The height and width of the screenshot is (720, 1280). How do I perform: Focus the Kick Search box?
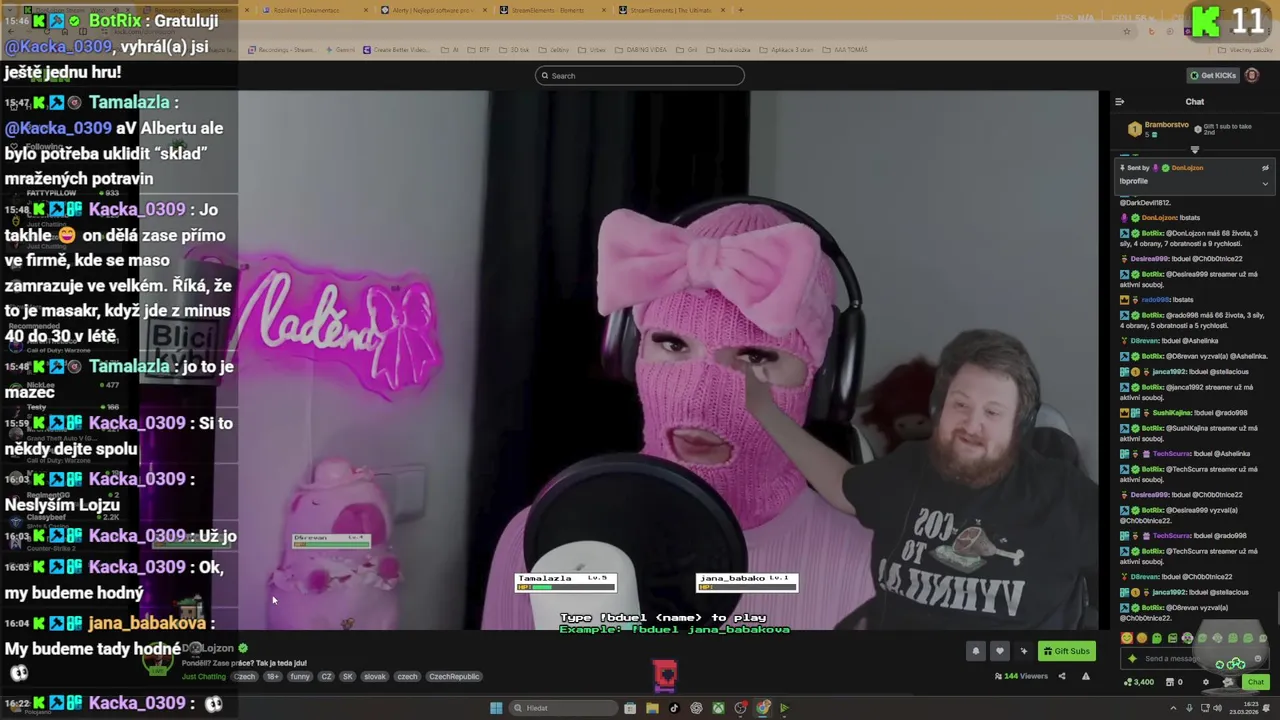pyautogui.click(x=640, y=75)
